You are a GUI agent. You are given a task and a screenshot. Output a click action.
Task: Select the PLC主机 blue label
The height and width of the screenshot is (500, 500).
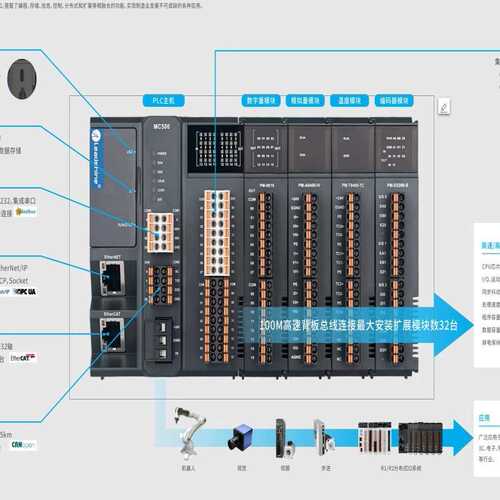(163, 100)
